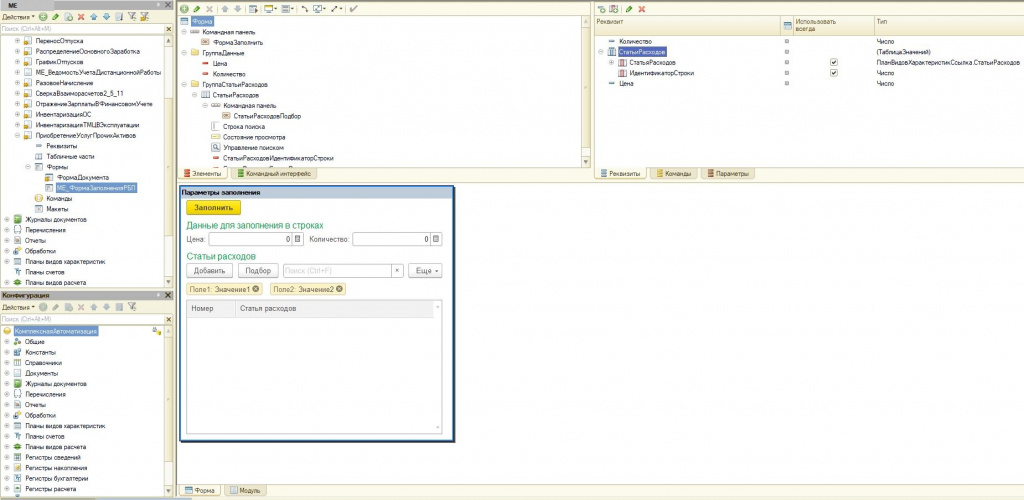The image size is (1024, 500).
Task: Remove the Поле1: Значение1 filter tag
Action: pos(257,289)
